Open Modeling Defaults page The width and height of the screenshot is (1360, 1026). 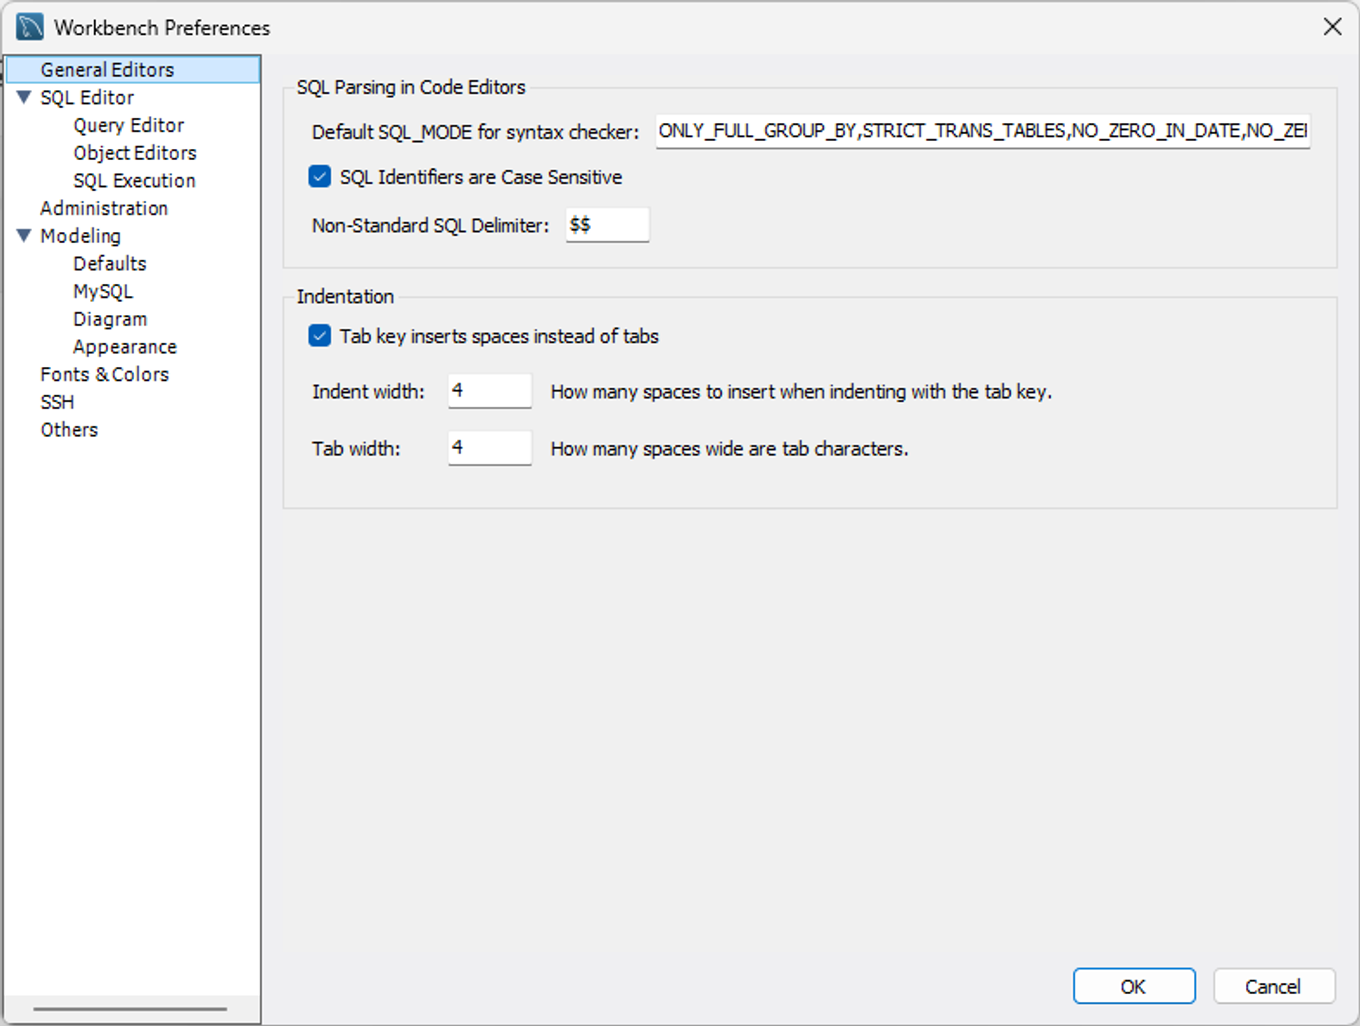tap(110, 264)
